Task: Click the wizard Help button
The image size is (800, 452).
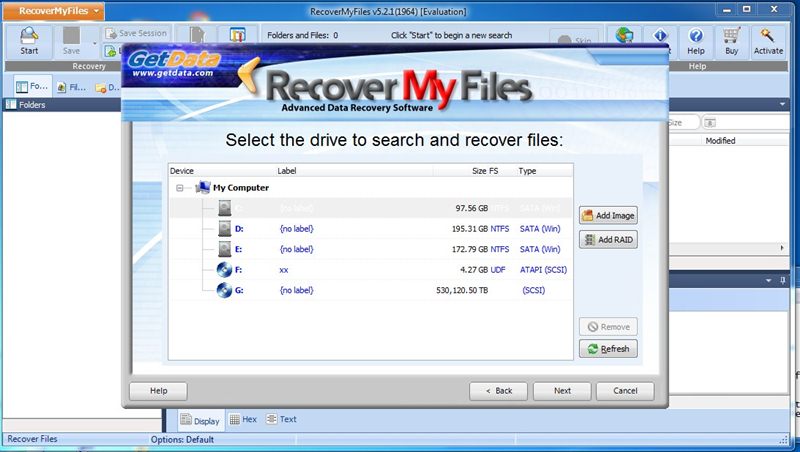Action: (x=158, y=391)
